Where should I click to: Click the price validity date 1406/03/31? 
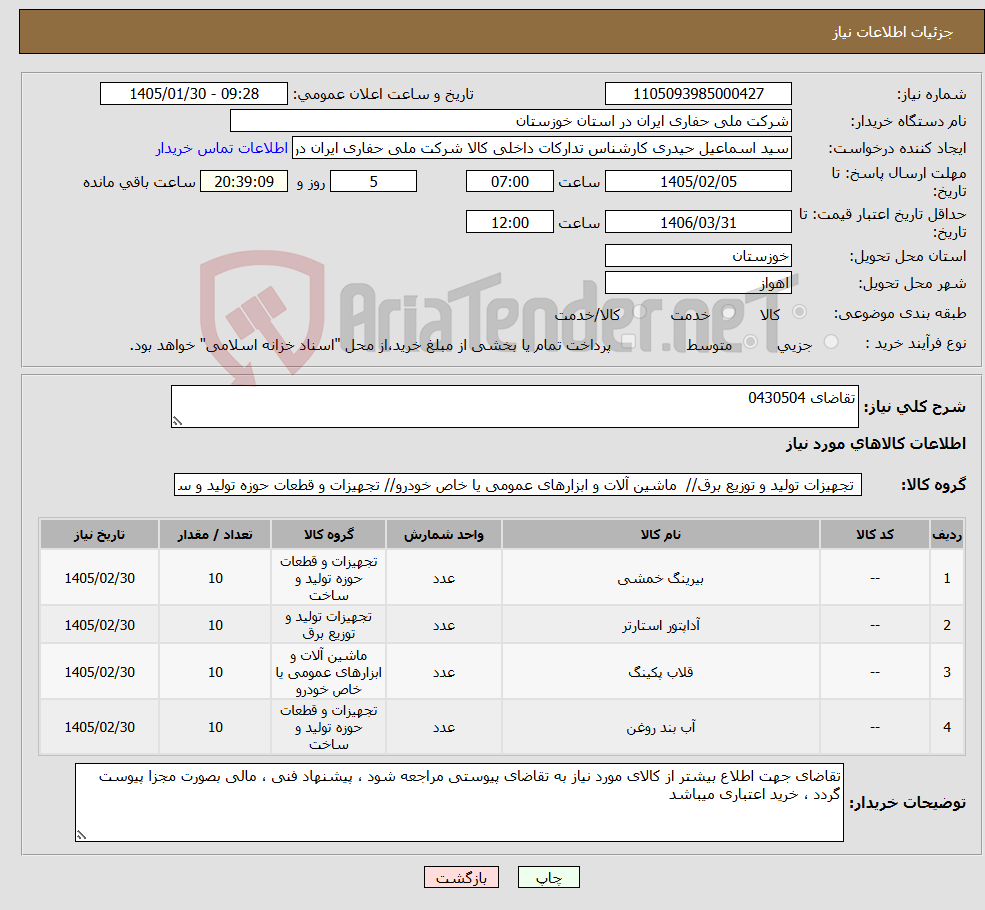698,222
